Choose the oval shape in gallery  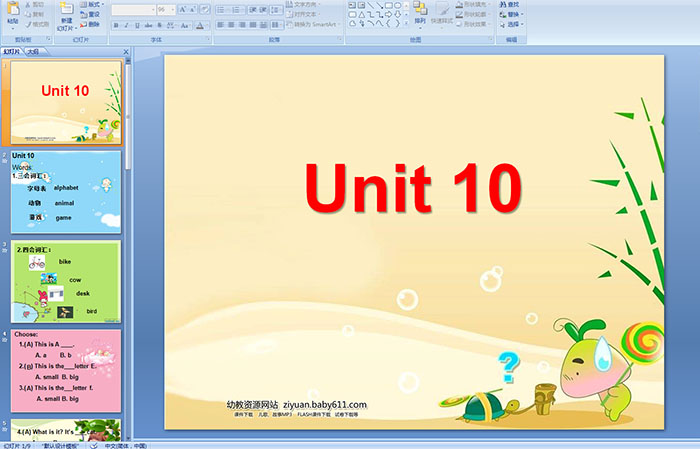tap(397, 5)
